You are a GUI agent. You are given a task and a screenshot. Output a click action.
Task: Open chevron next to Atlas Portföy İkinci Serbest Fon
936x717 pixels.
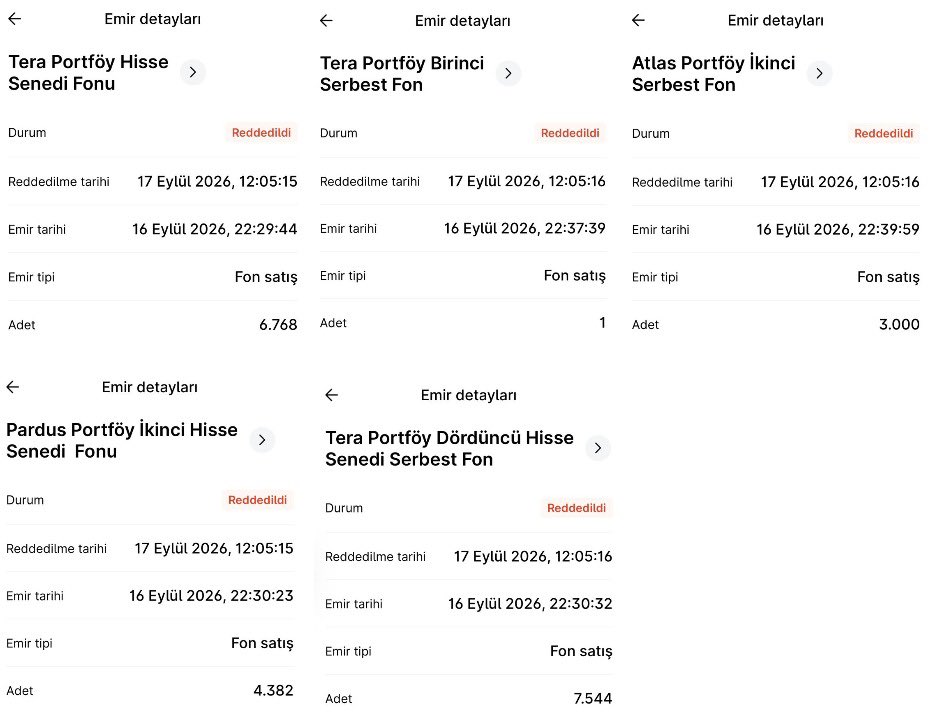(x=820, y=73)
